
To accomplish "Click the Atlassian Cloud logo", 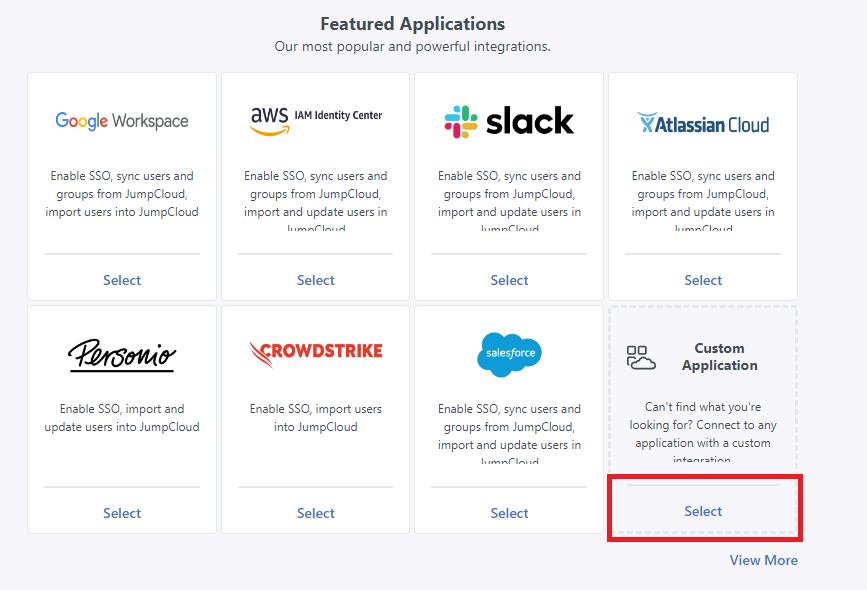I will [x=703, y=123].
